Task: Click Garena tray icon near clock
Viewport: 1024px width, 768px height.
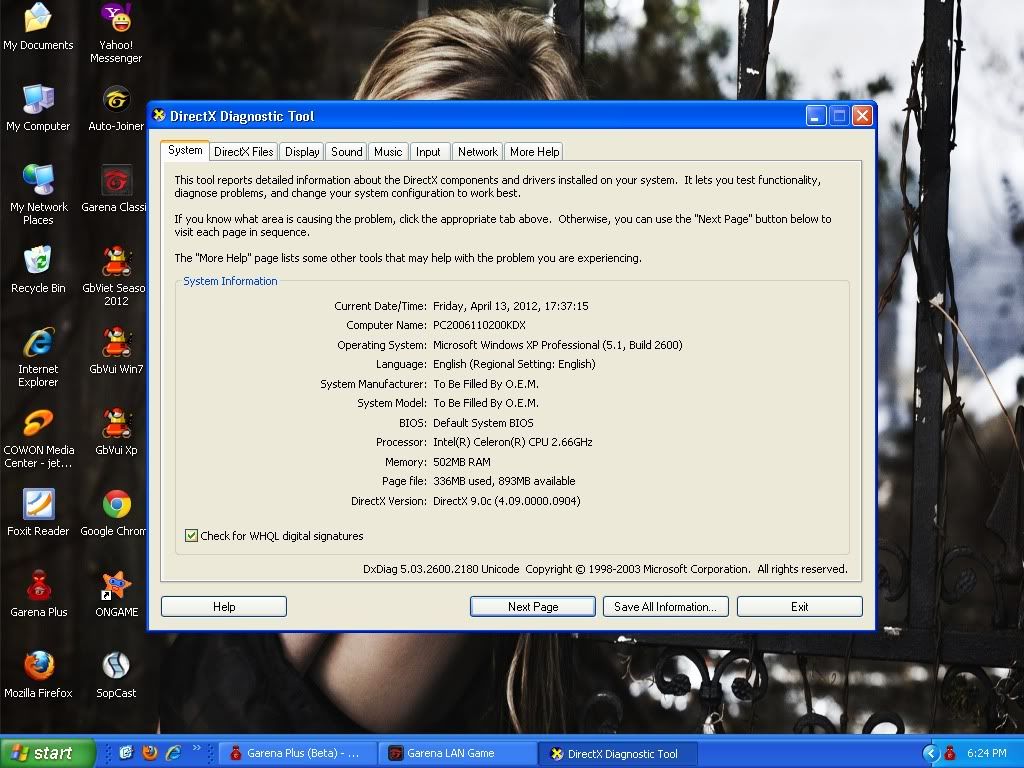Action: (950, 754)
